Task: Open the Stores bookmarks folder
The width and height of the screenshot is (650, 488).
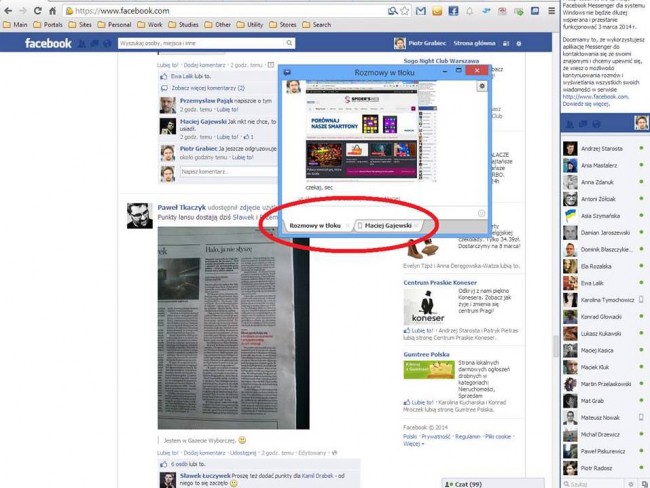Action: pos(283,25)
